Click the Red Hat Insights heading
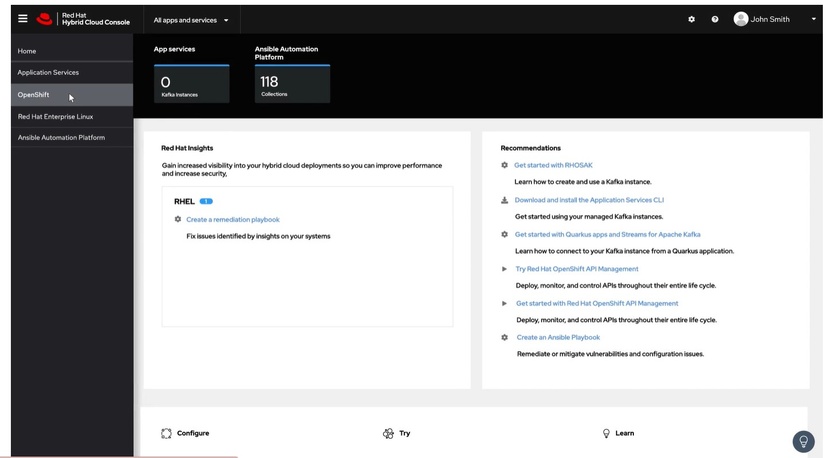The width and height of the screenshot is (828, 458). (x=187, y=148)
